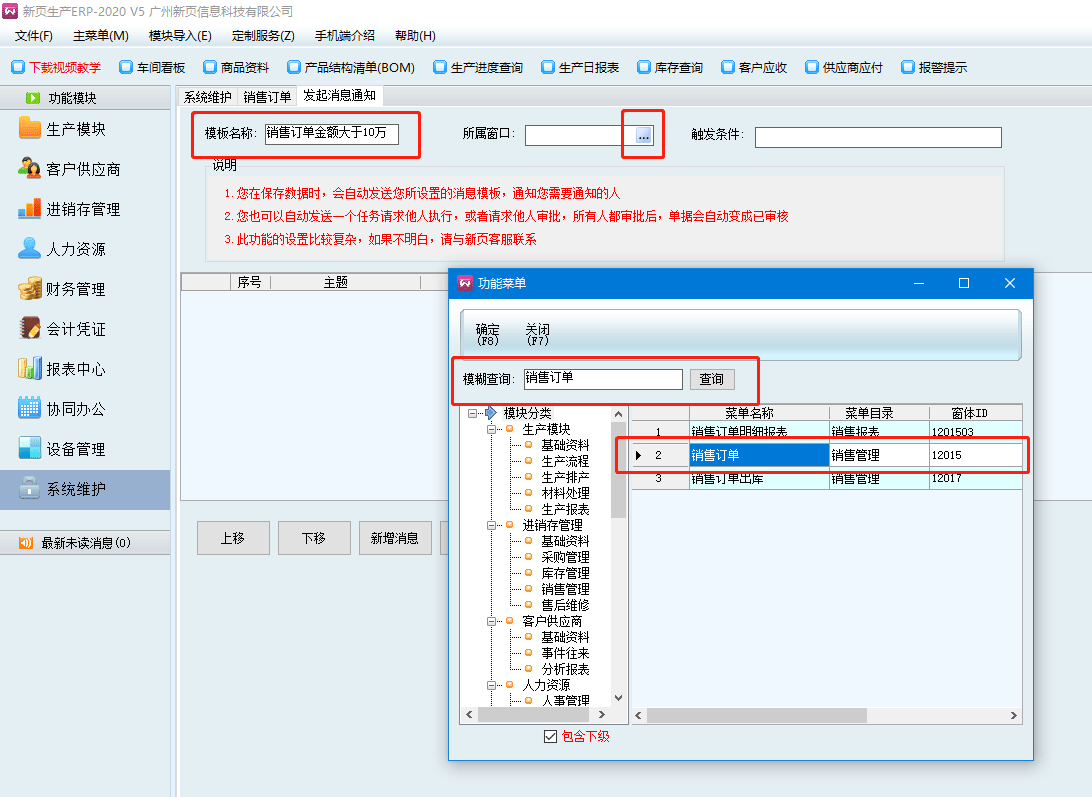Toggle the 包含下级 checkbox
The height and width of the screenshot is (797, 1092).
point(550,737)
